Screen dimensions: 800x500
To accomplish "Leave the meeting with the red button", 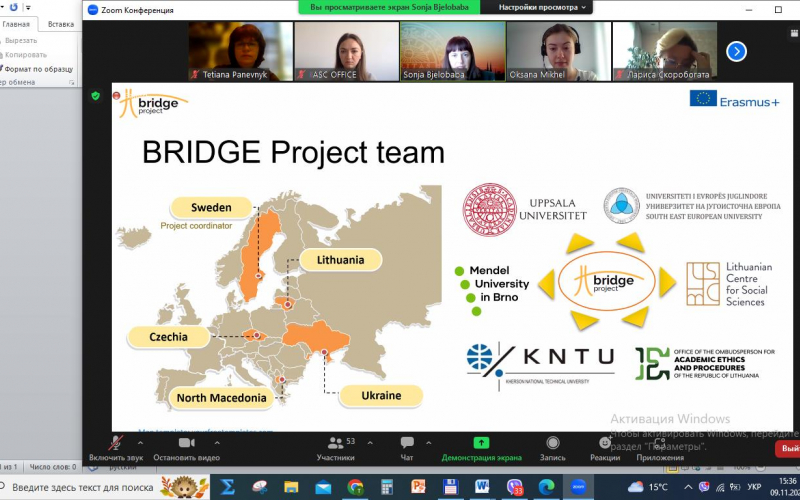I will 788,449.
